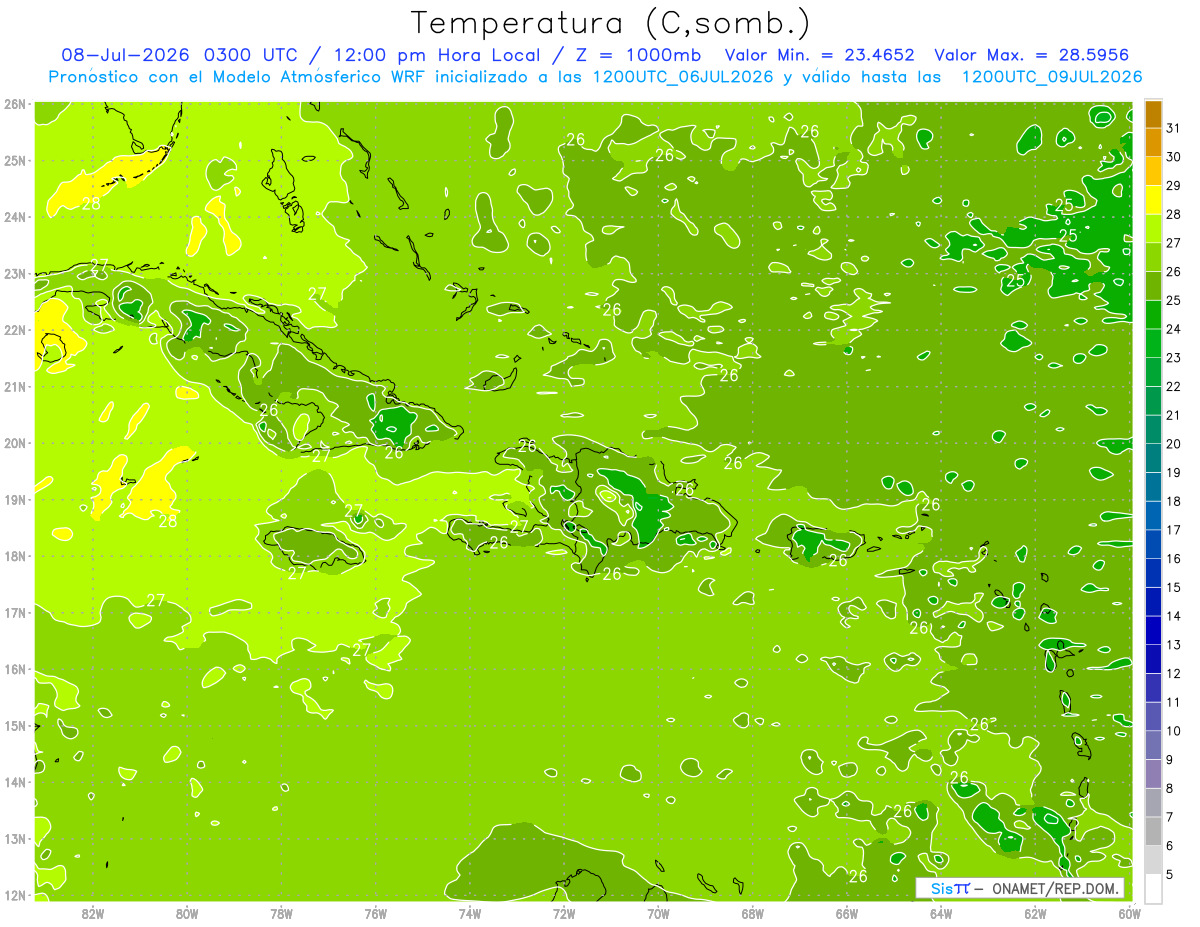Viewport: 1200px width, 927px height.
Task: Click the 'SisTT - ONAMET/REP.DOM.' credit label
Action: pos(1020,888)
